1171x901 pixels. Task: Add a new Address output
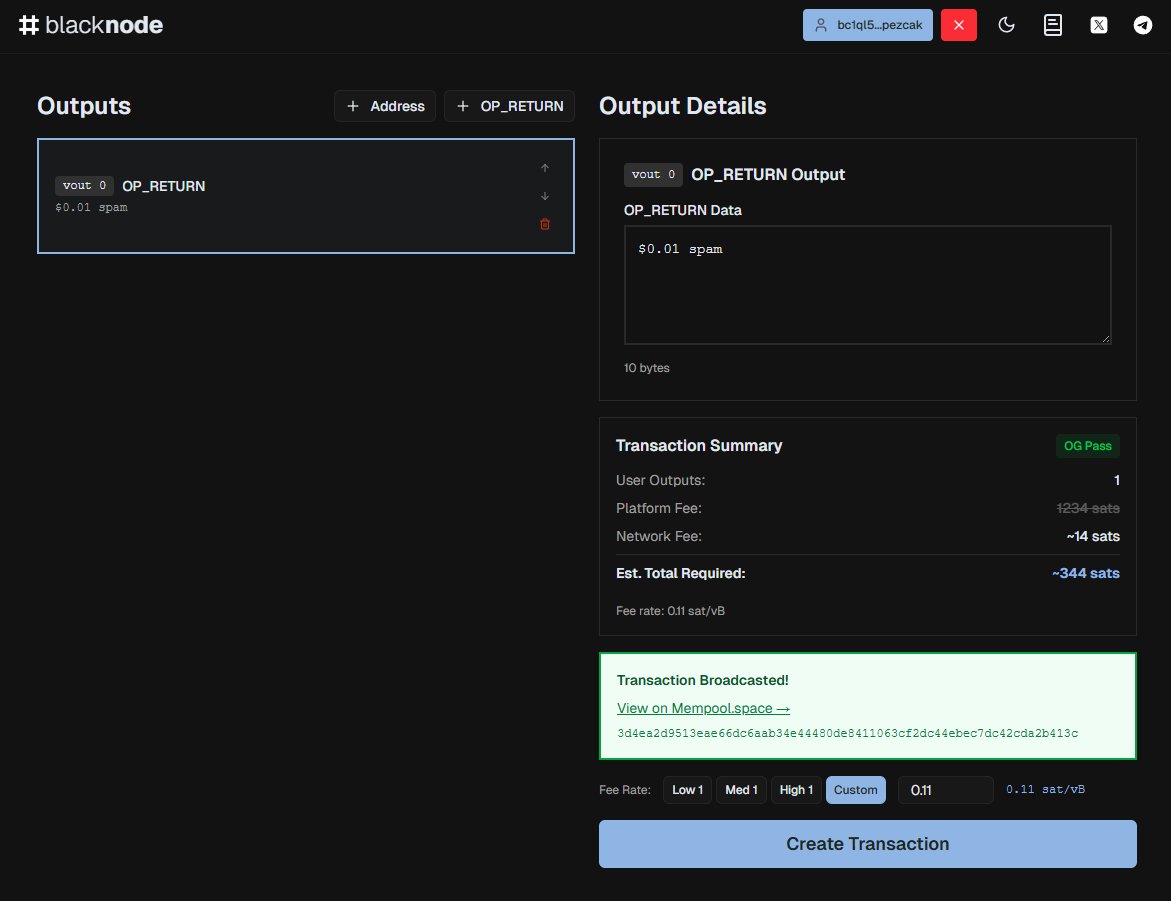click(385, 106)
